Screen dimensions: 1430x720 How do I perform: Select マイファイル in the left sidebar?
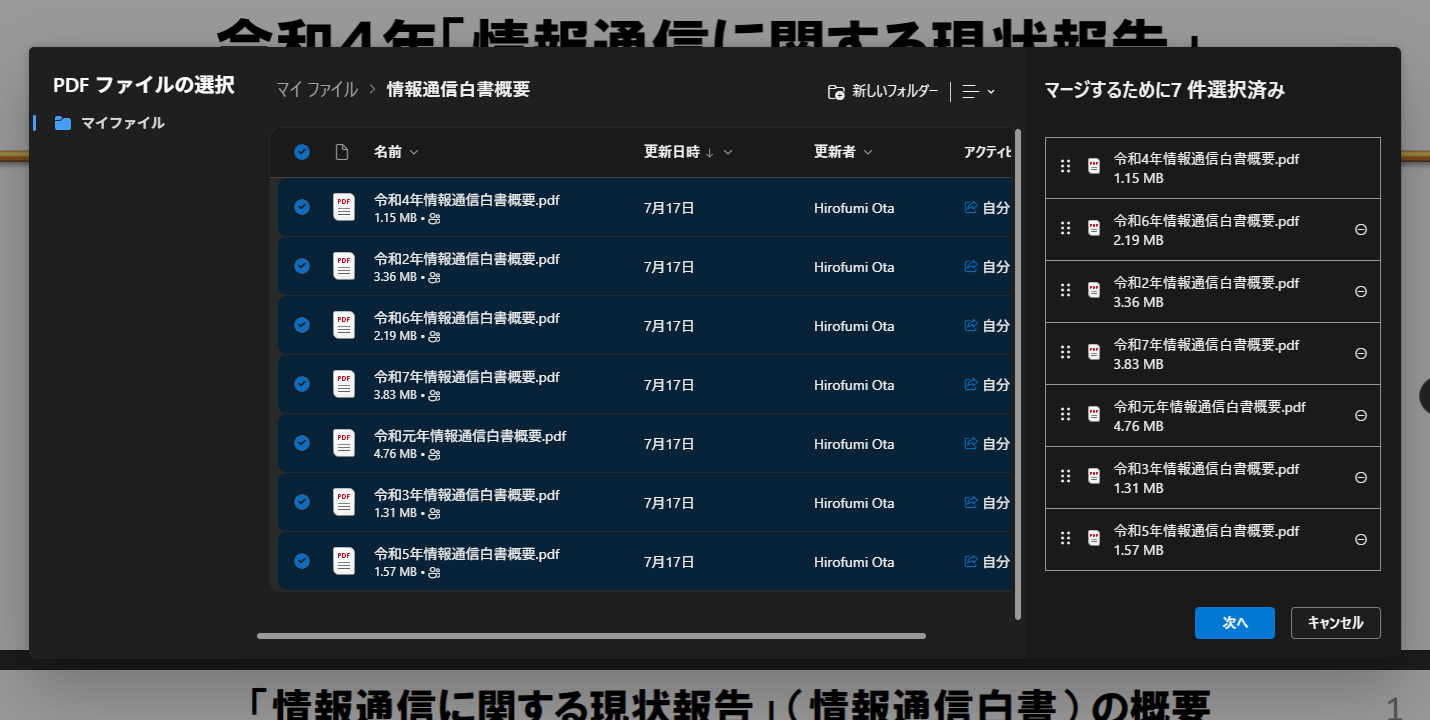122,123
